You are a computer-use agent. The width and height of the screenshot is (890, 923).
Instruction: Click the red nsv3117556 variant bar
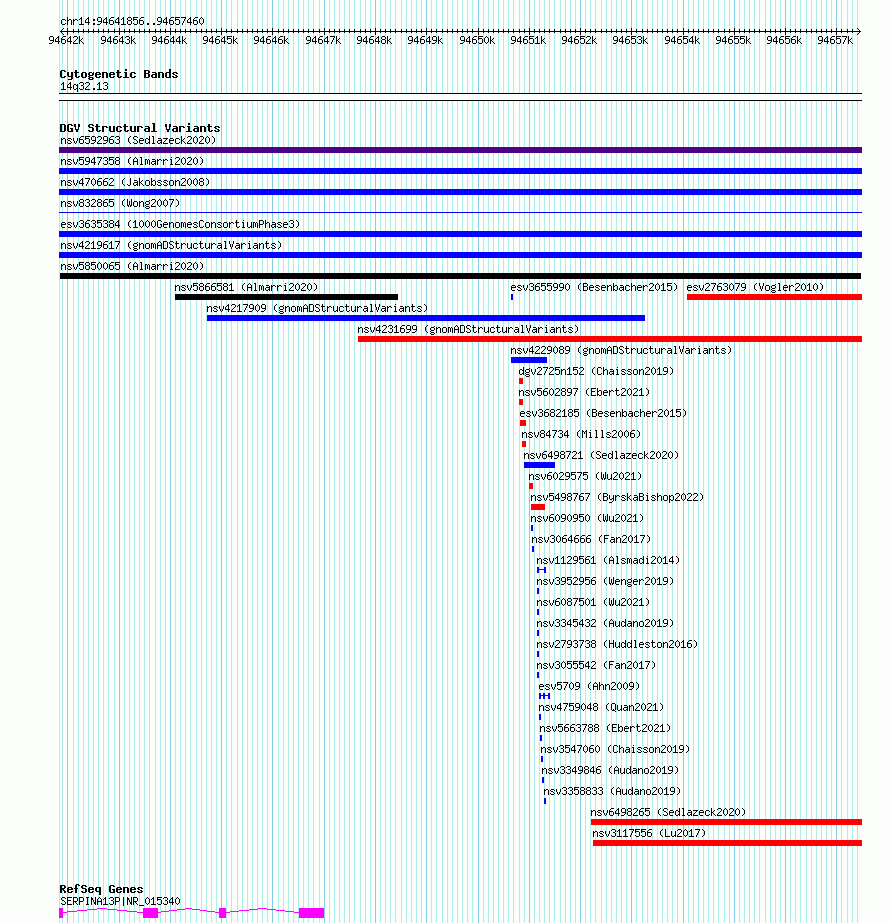727,844
